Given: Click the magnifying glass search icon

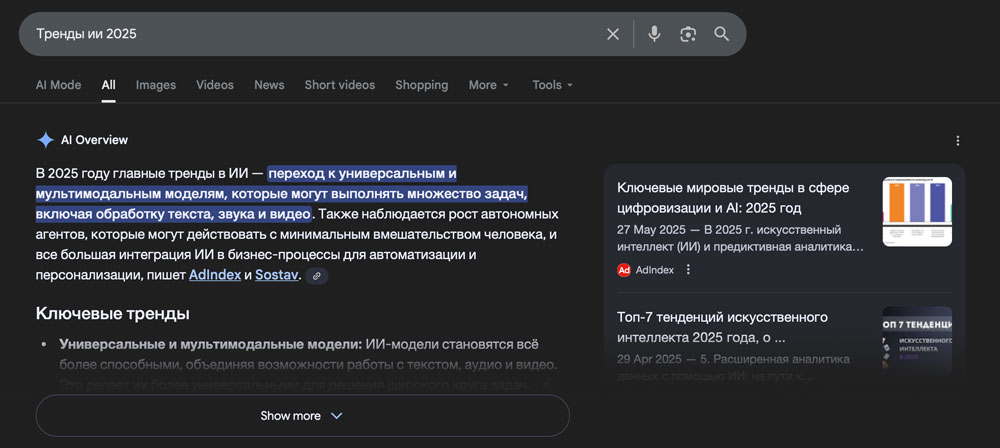Looking at the screenshot, I should (722, 34).
